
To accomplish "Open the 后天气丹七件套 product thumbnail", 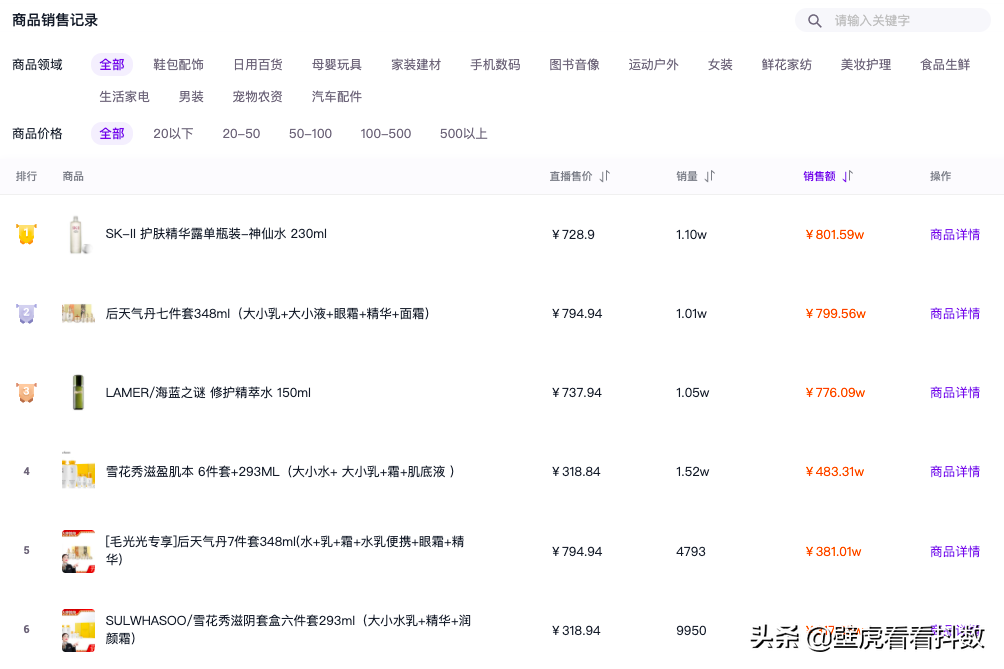I will point(78,314).
